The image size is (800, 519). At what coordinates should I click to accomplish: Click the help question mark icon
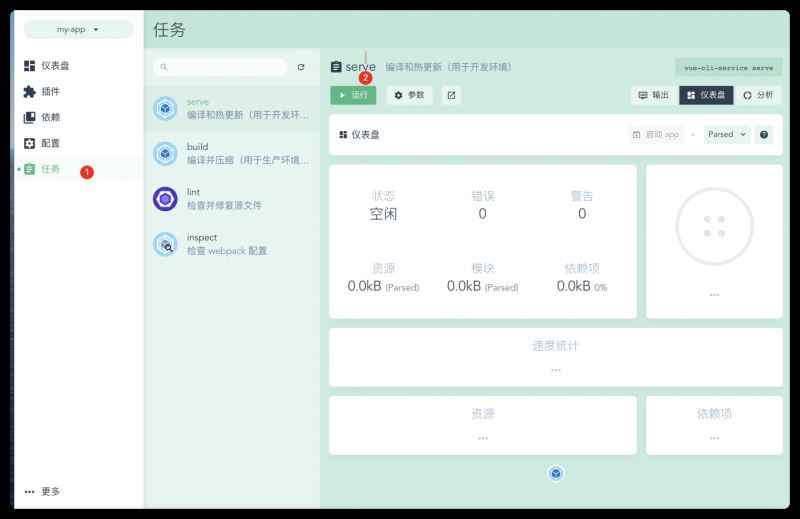[764, 135]
